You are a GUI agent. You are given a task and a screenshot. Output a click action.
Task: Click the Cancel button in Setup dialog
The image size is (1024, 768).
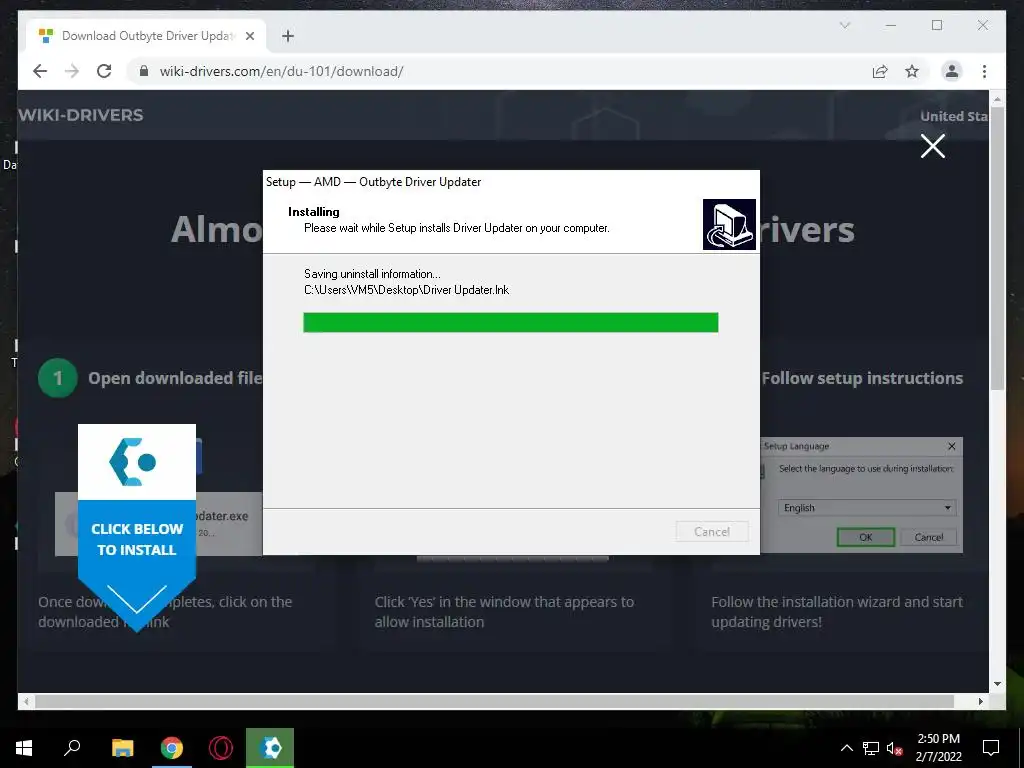(x=712, y=532)
